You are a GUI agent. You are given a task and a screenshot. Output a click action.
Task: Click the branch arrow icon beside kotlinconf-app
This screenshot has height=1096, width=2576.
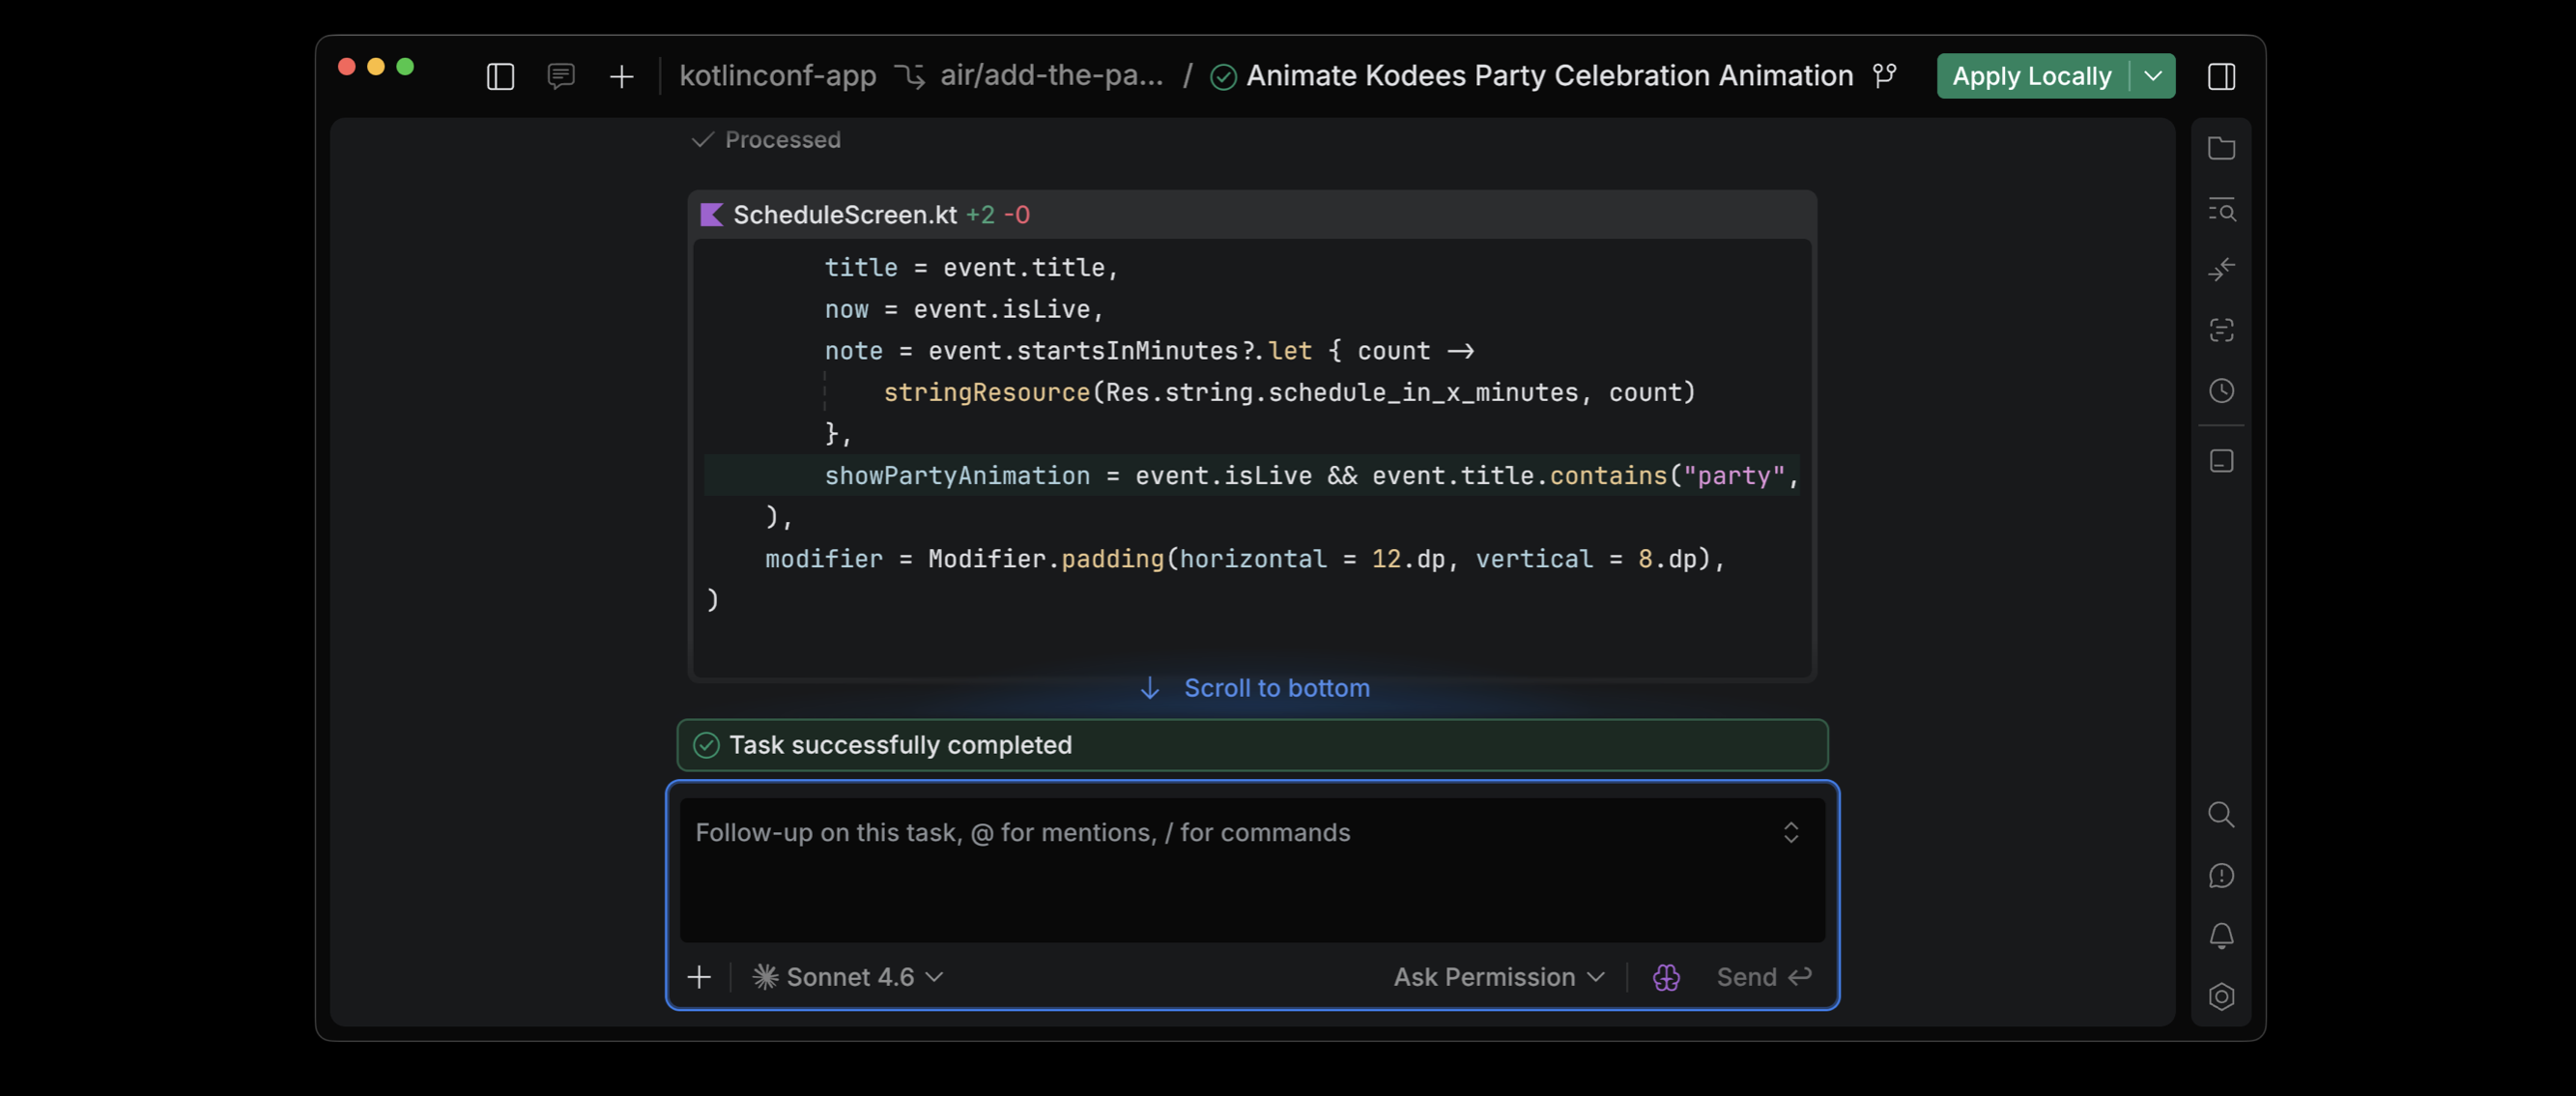pos(909,76)
